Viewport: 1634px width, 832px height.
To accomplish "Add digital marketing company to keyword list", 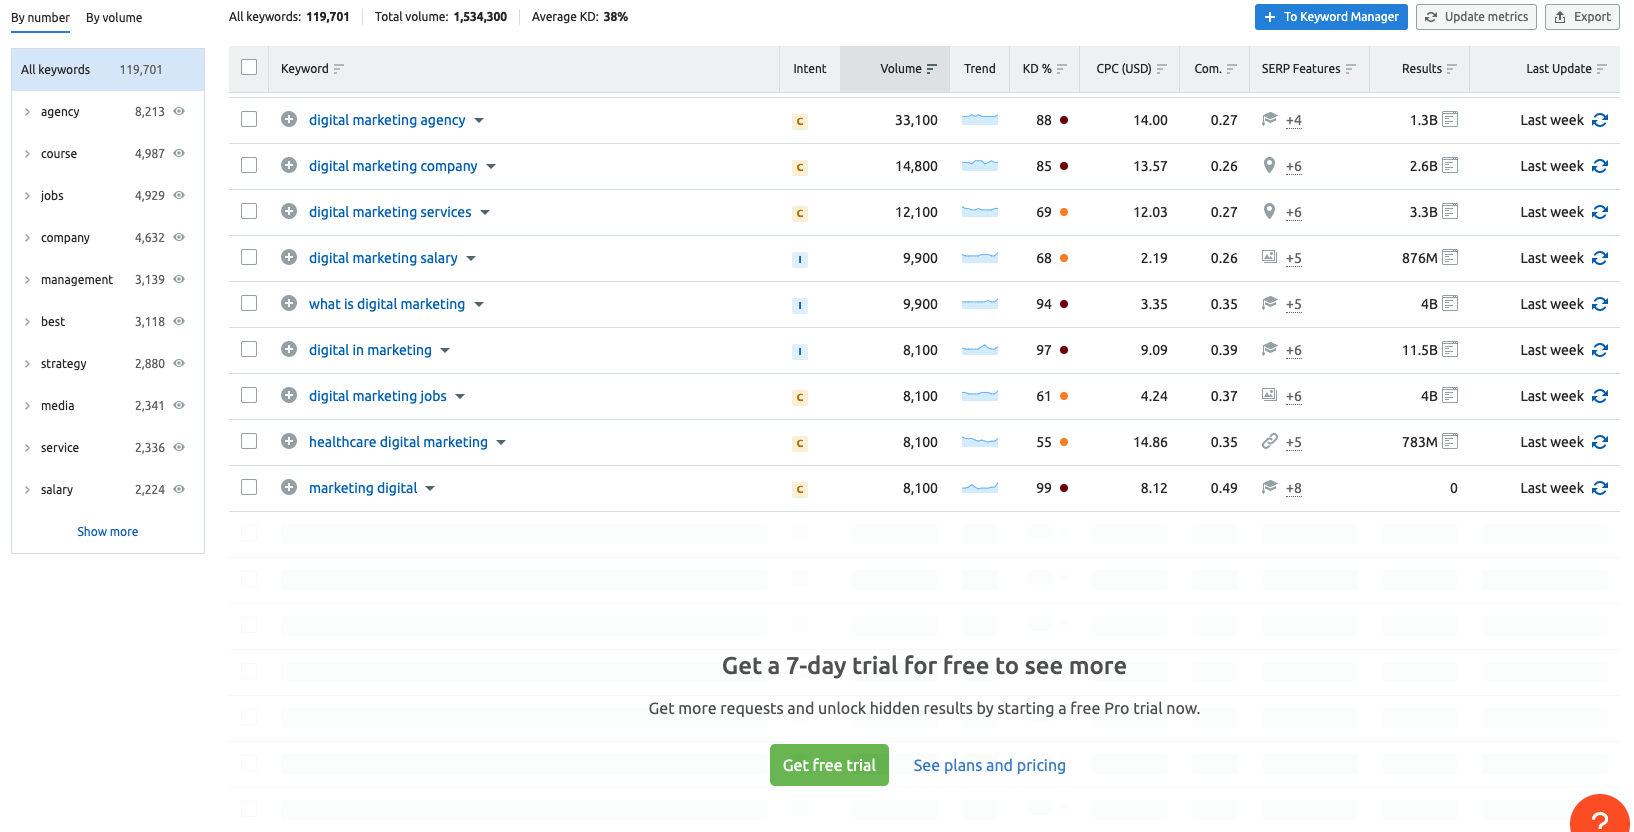I will click(289, 166).
